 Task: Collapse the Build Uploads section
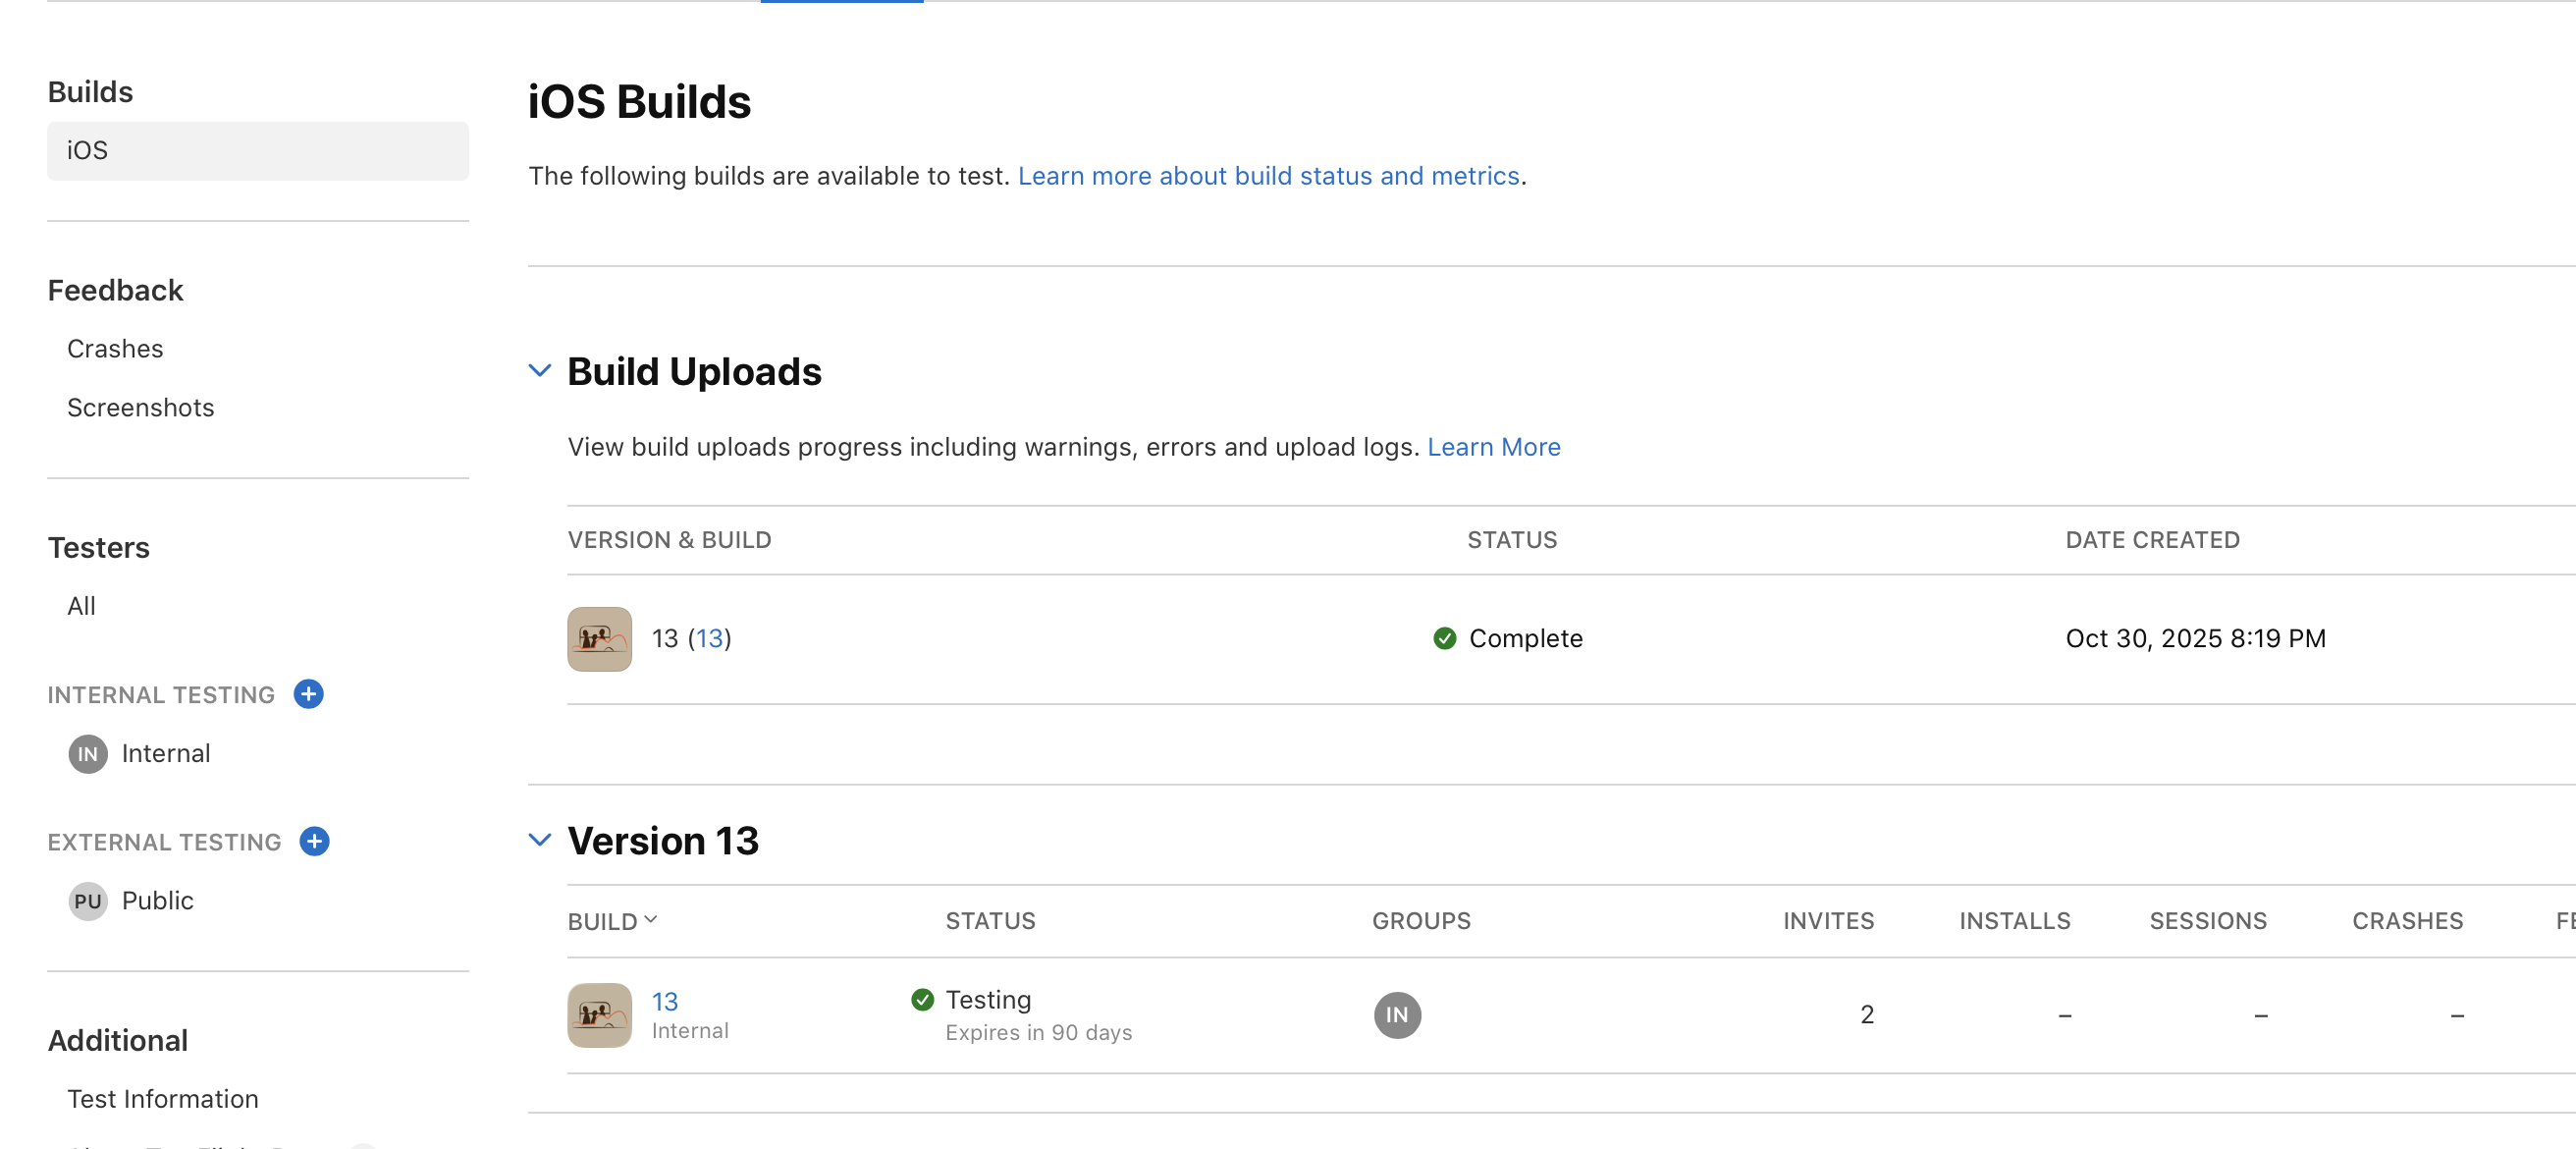(x=539, y=371)
